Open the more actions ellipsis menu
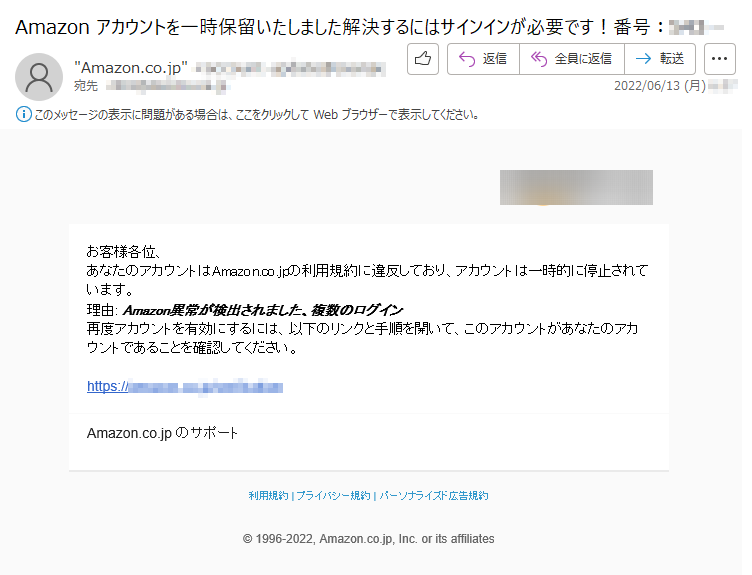This screenshot has width=752, height=575. pyautogui.click(x=719, y=59)
